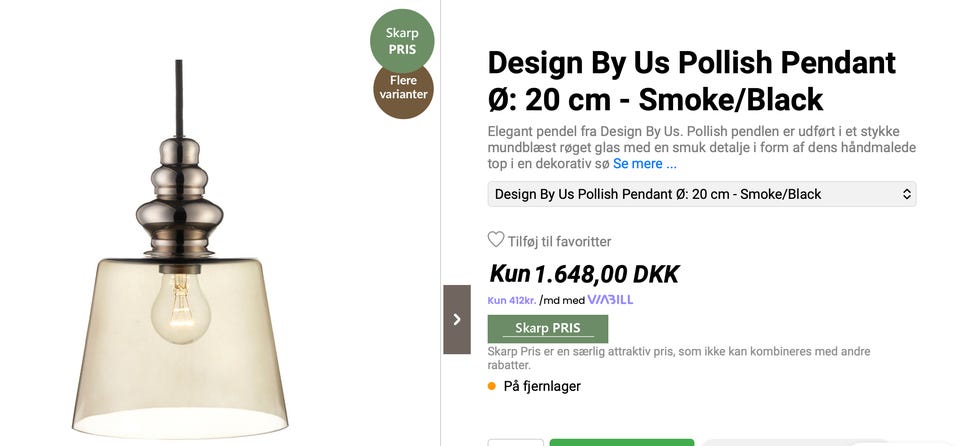
Task: Click the ViaBill logo
Action: pyautogui.click(x=610, y=300)
